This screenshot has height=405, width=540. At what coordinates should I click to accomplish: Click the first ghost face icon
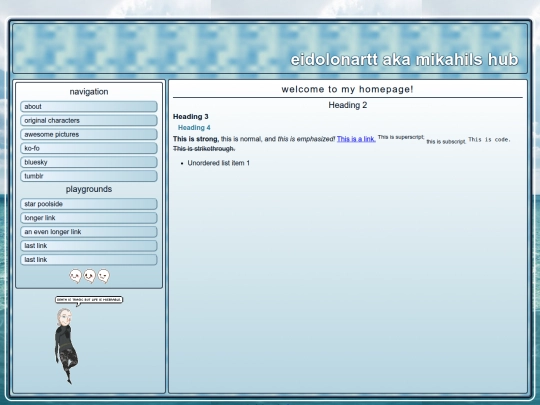[x=75, y=276]
